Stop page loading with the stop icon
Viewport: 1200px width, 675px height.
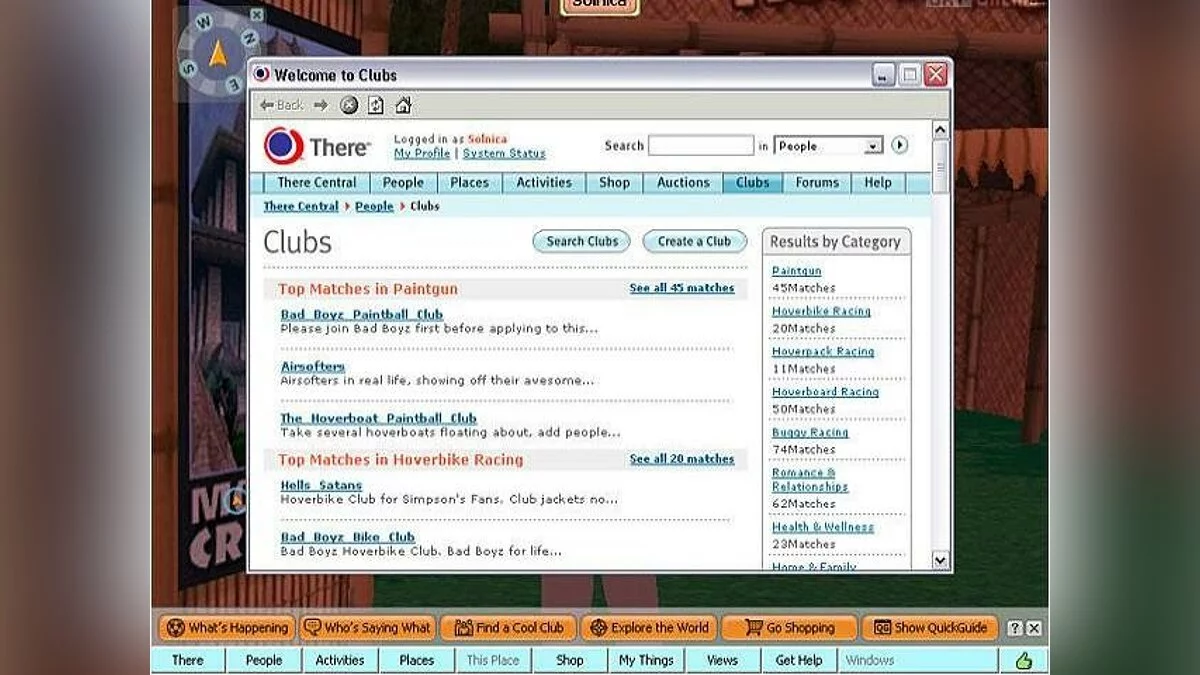click(x=349, y=105)
